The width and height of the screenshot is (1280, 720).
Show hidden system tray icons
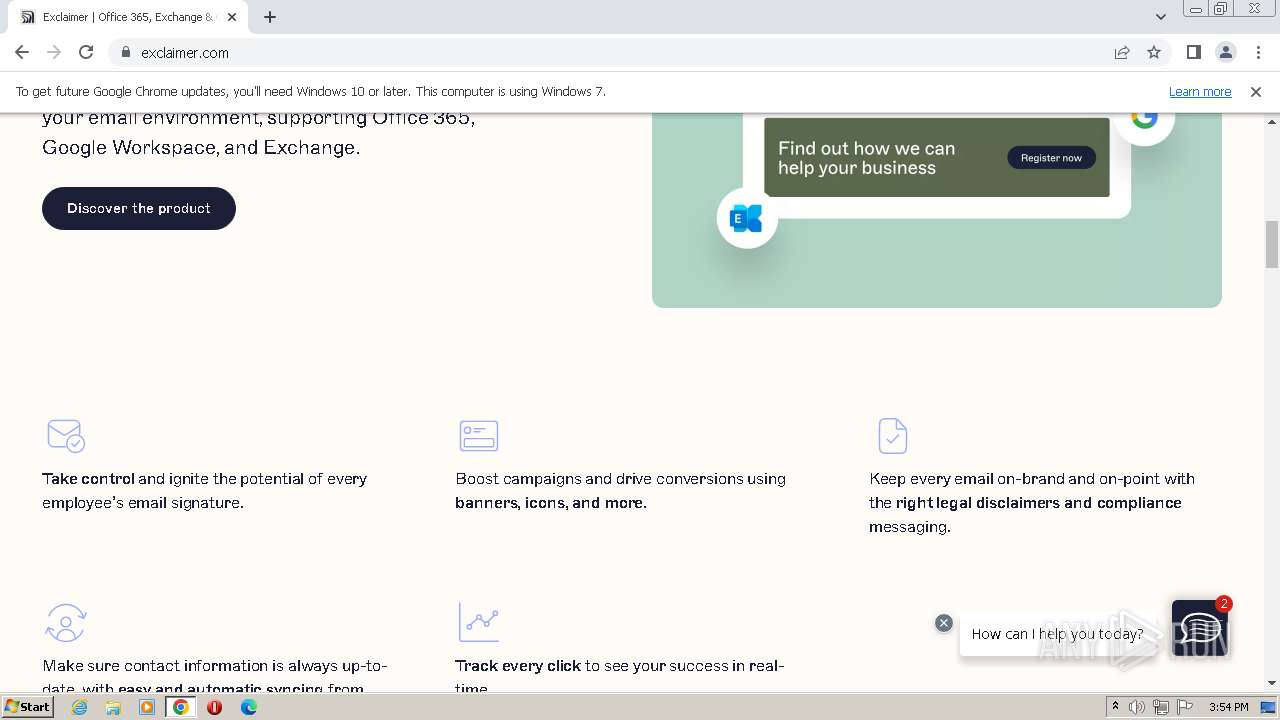pyautogui.click(x=1115, y=707)
